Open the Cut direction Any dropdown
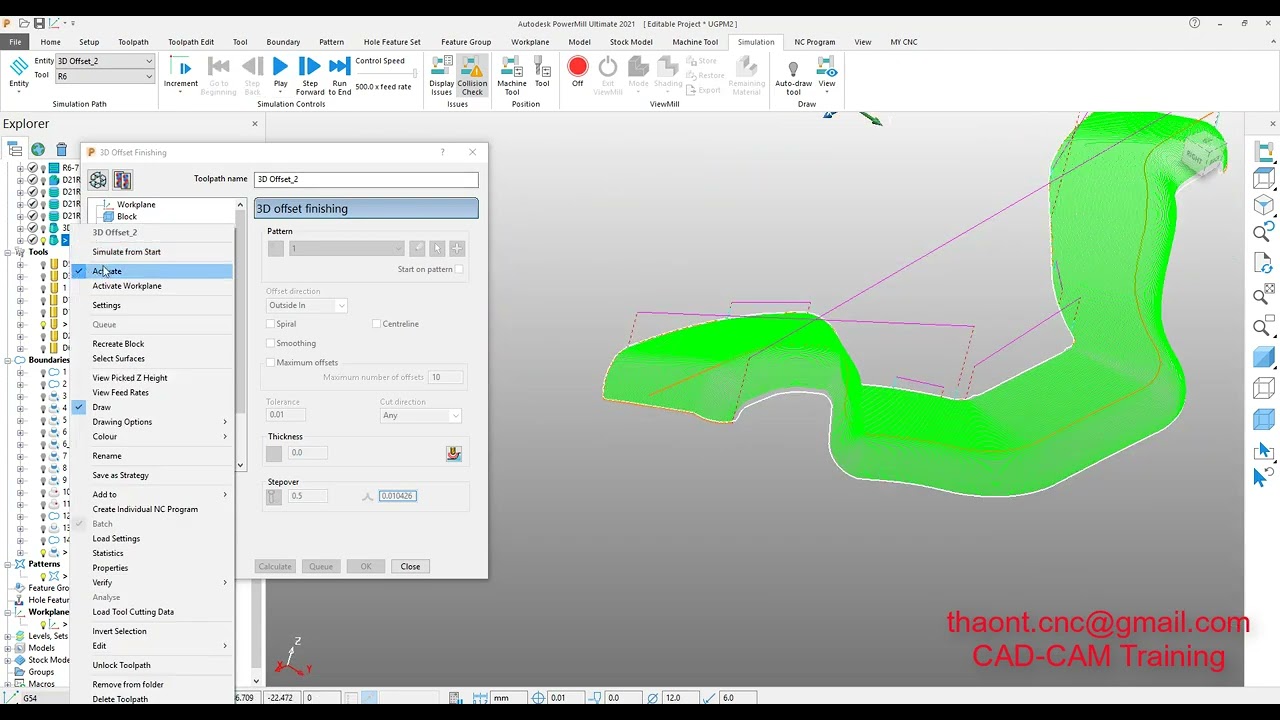Image resolution: width=1280 pixels, height=720 pixels. coord(420,415)
